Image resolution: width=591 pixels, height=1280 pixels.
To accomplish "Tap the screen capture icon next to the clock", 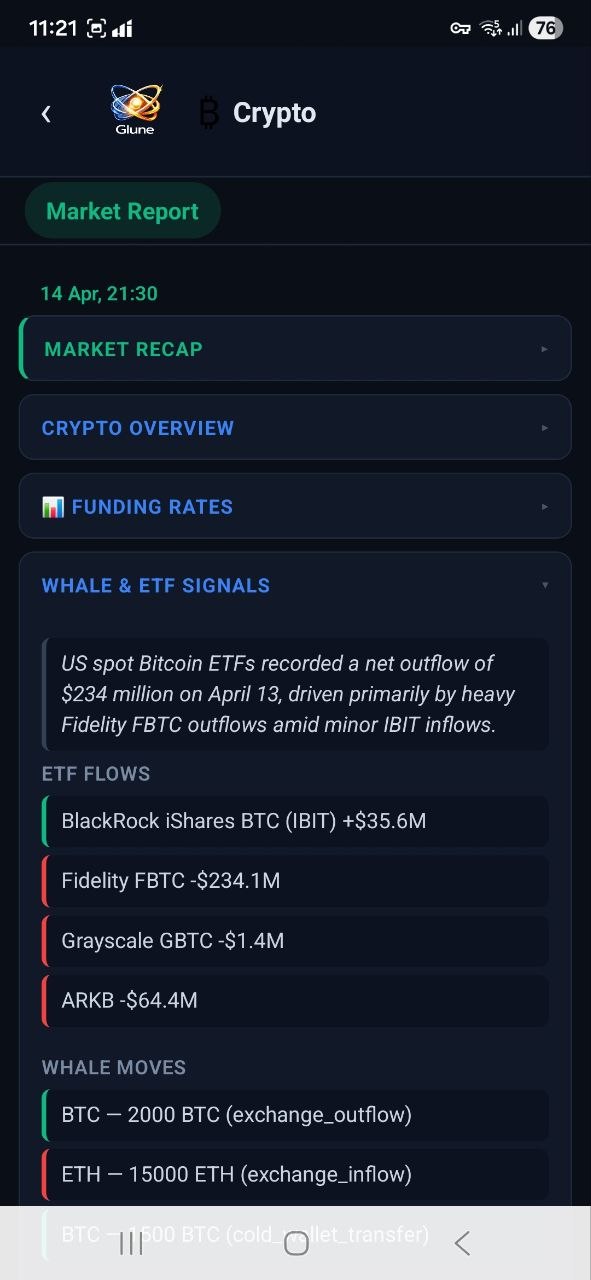I will tap(95, 28).
